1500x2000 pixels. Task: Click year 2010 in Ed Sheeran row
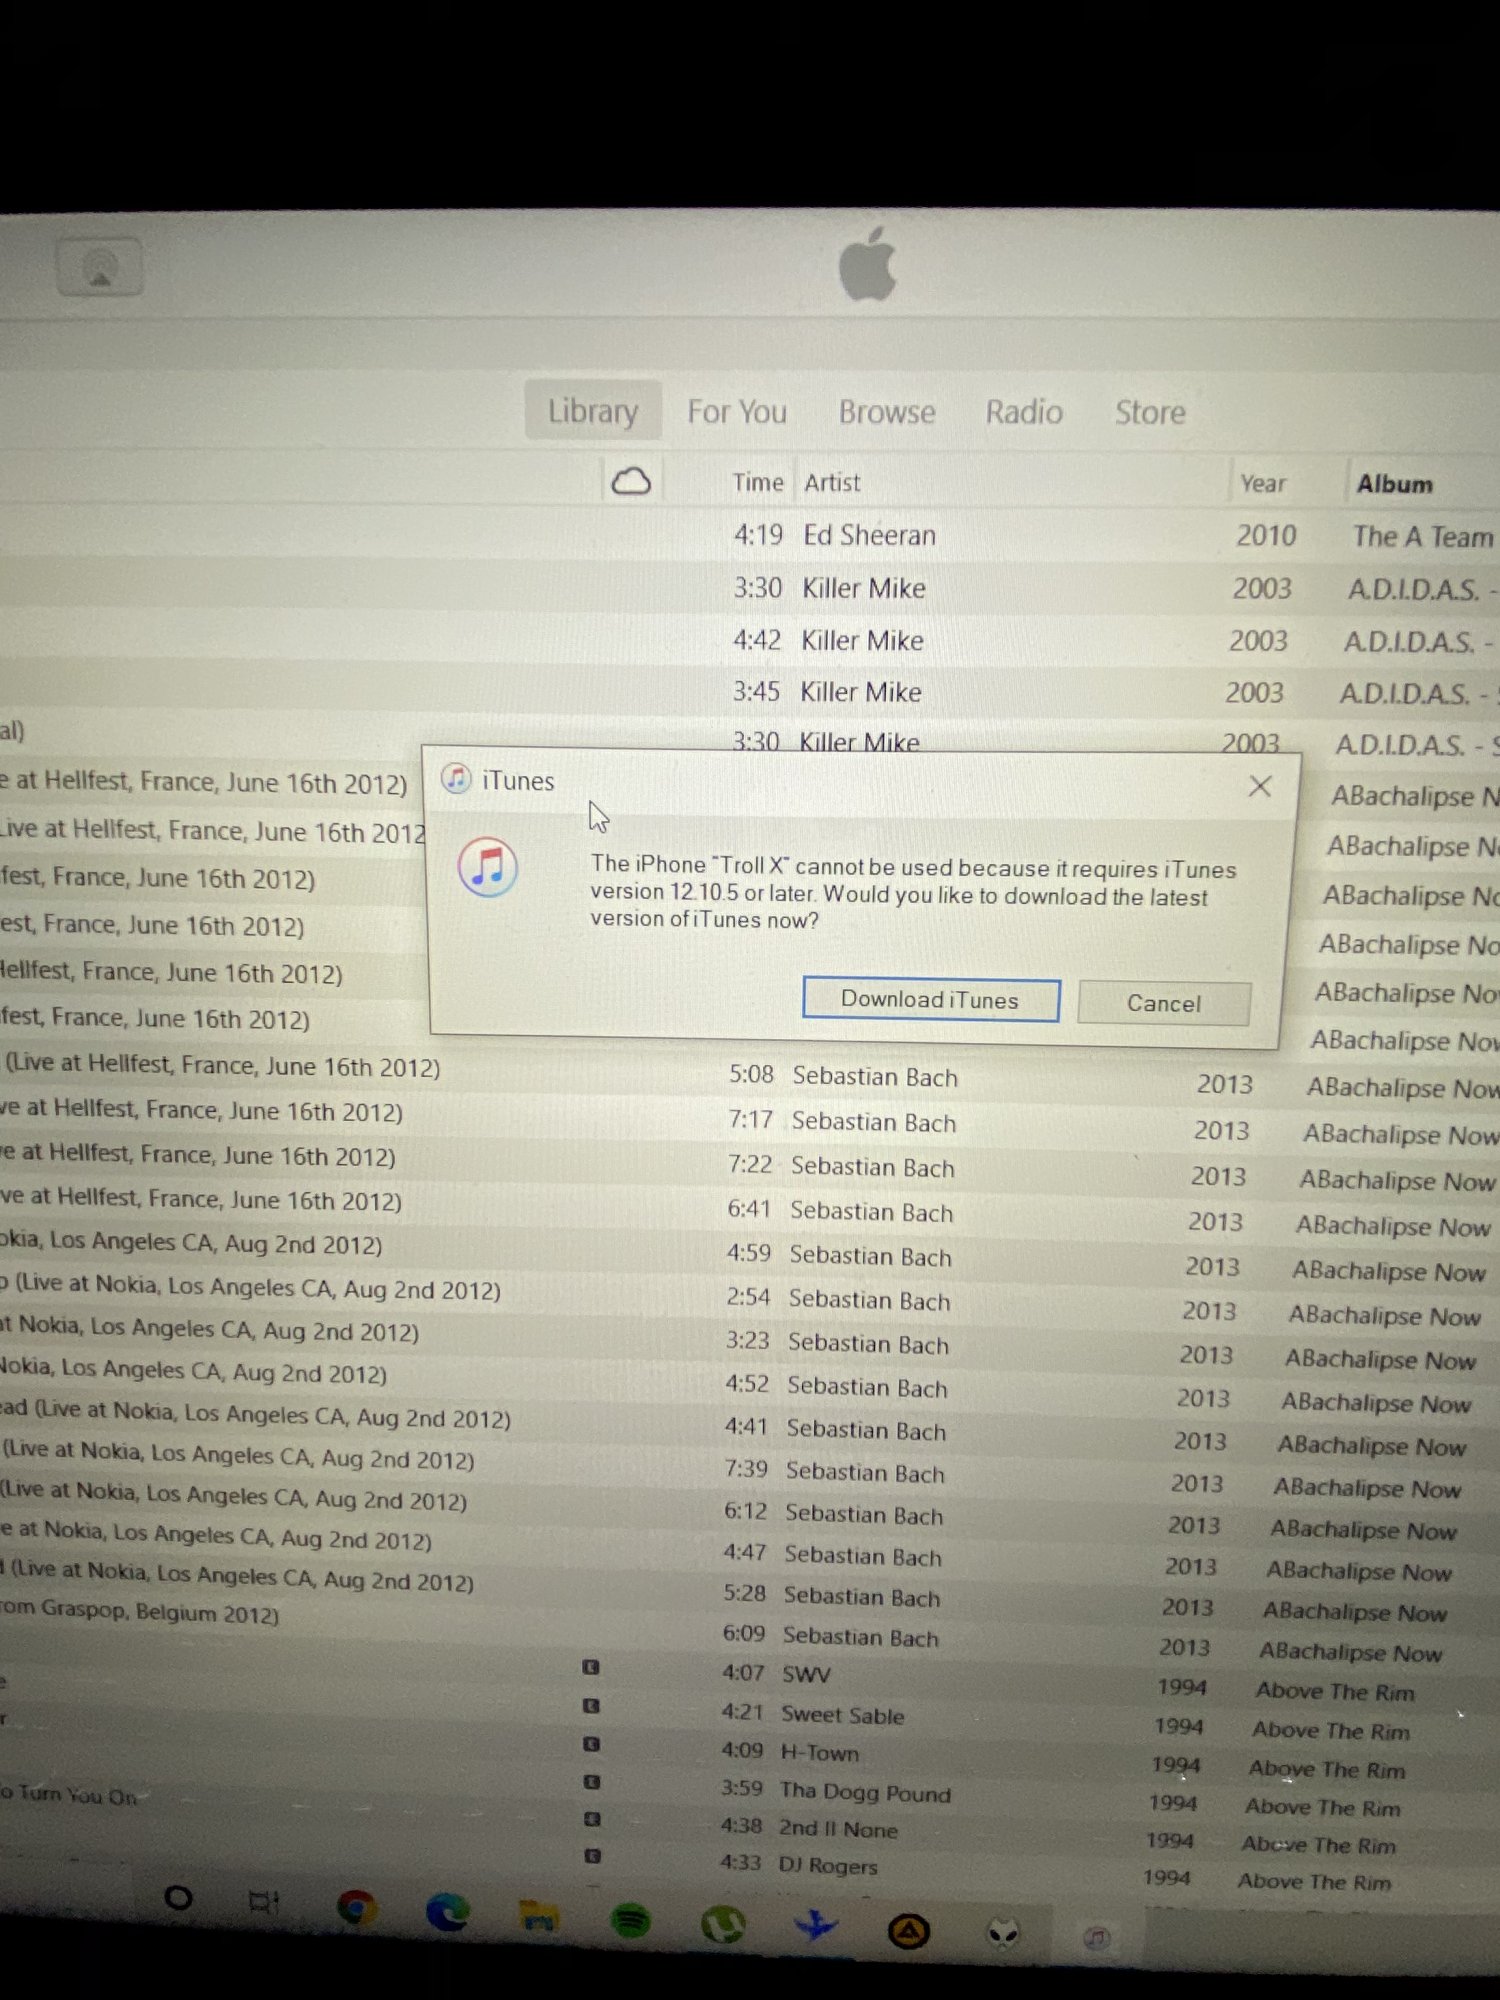[x=1266, y=536]
